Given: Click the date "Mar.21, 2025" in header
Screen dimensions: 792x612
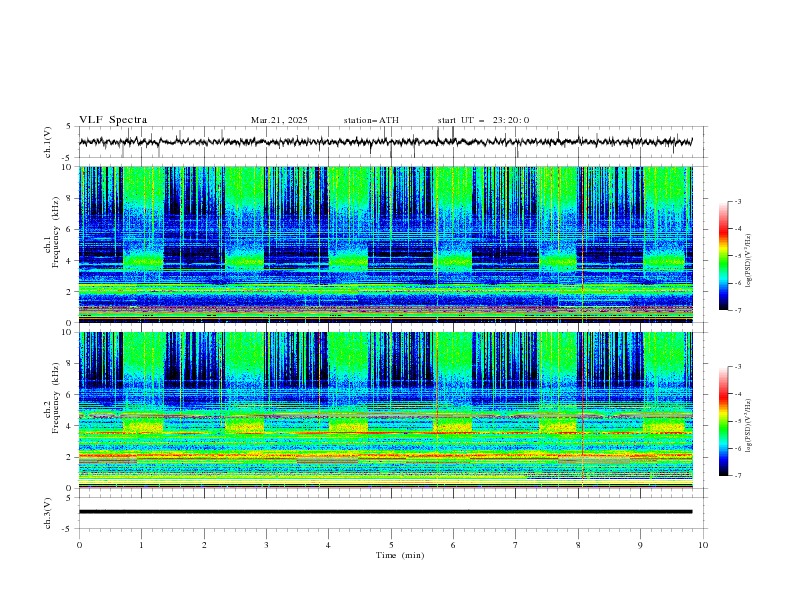Looking at the screenshot, I should click(279, 120).
